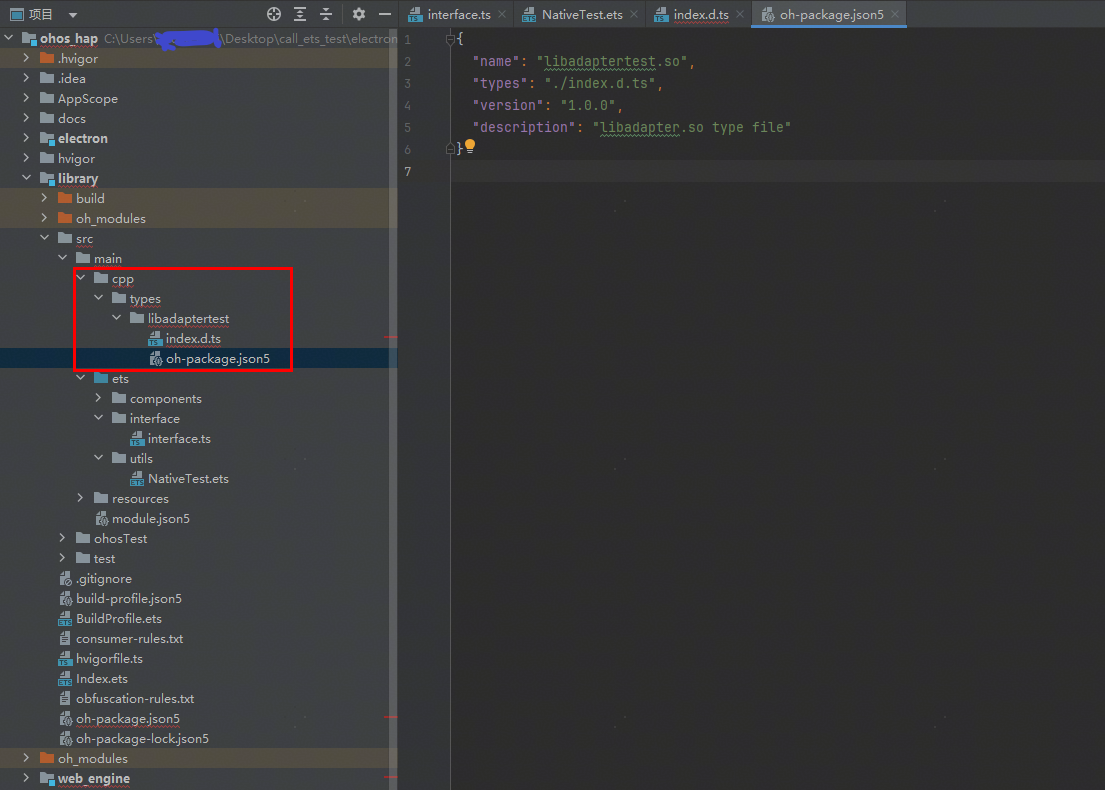Close the interface.ts tab
The height and width of the screenshot is (790, 1105).
coord(502,14)
